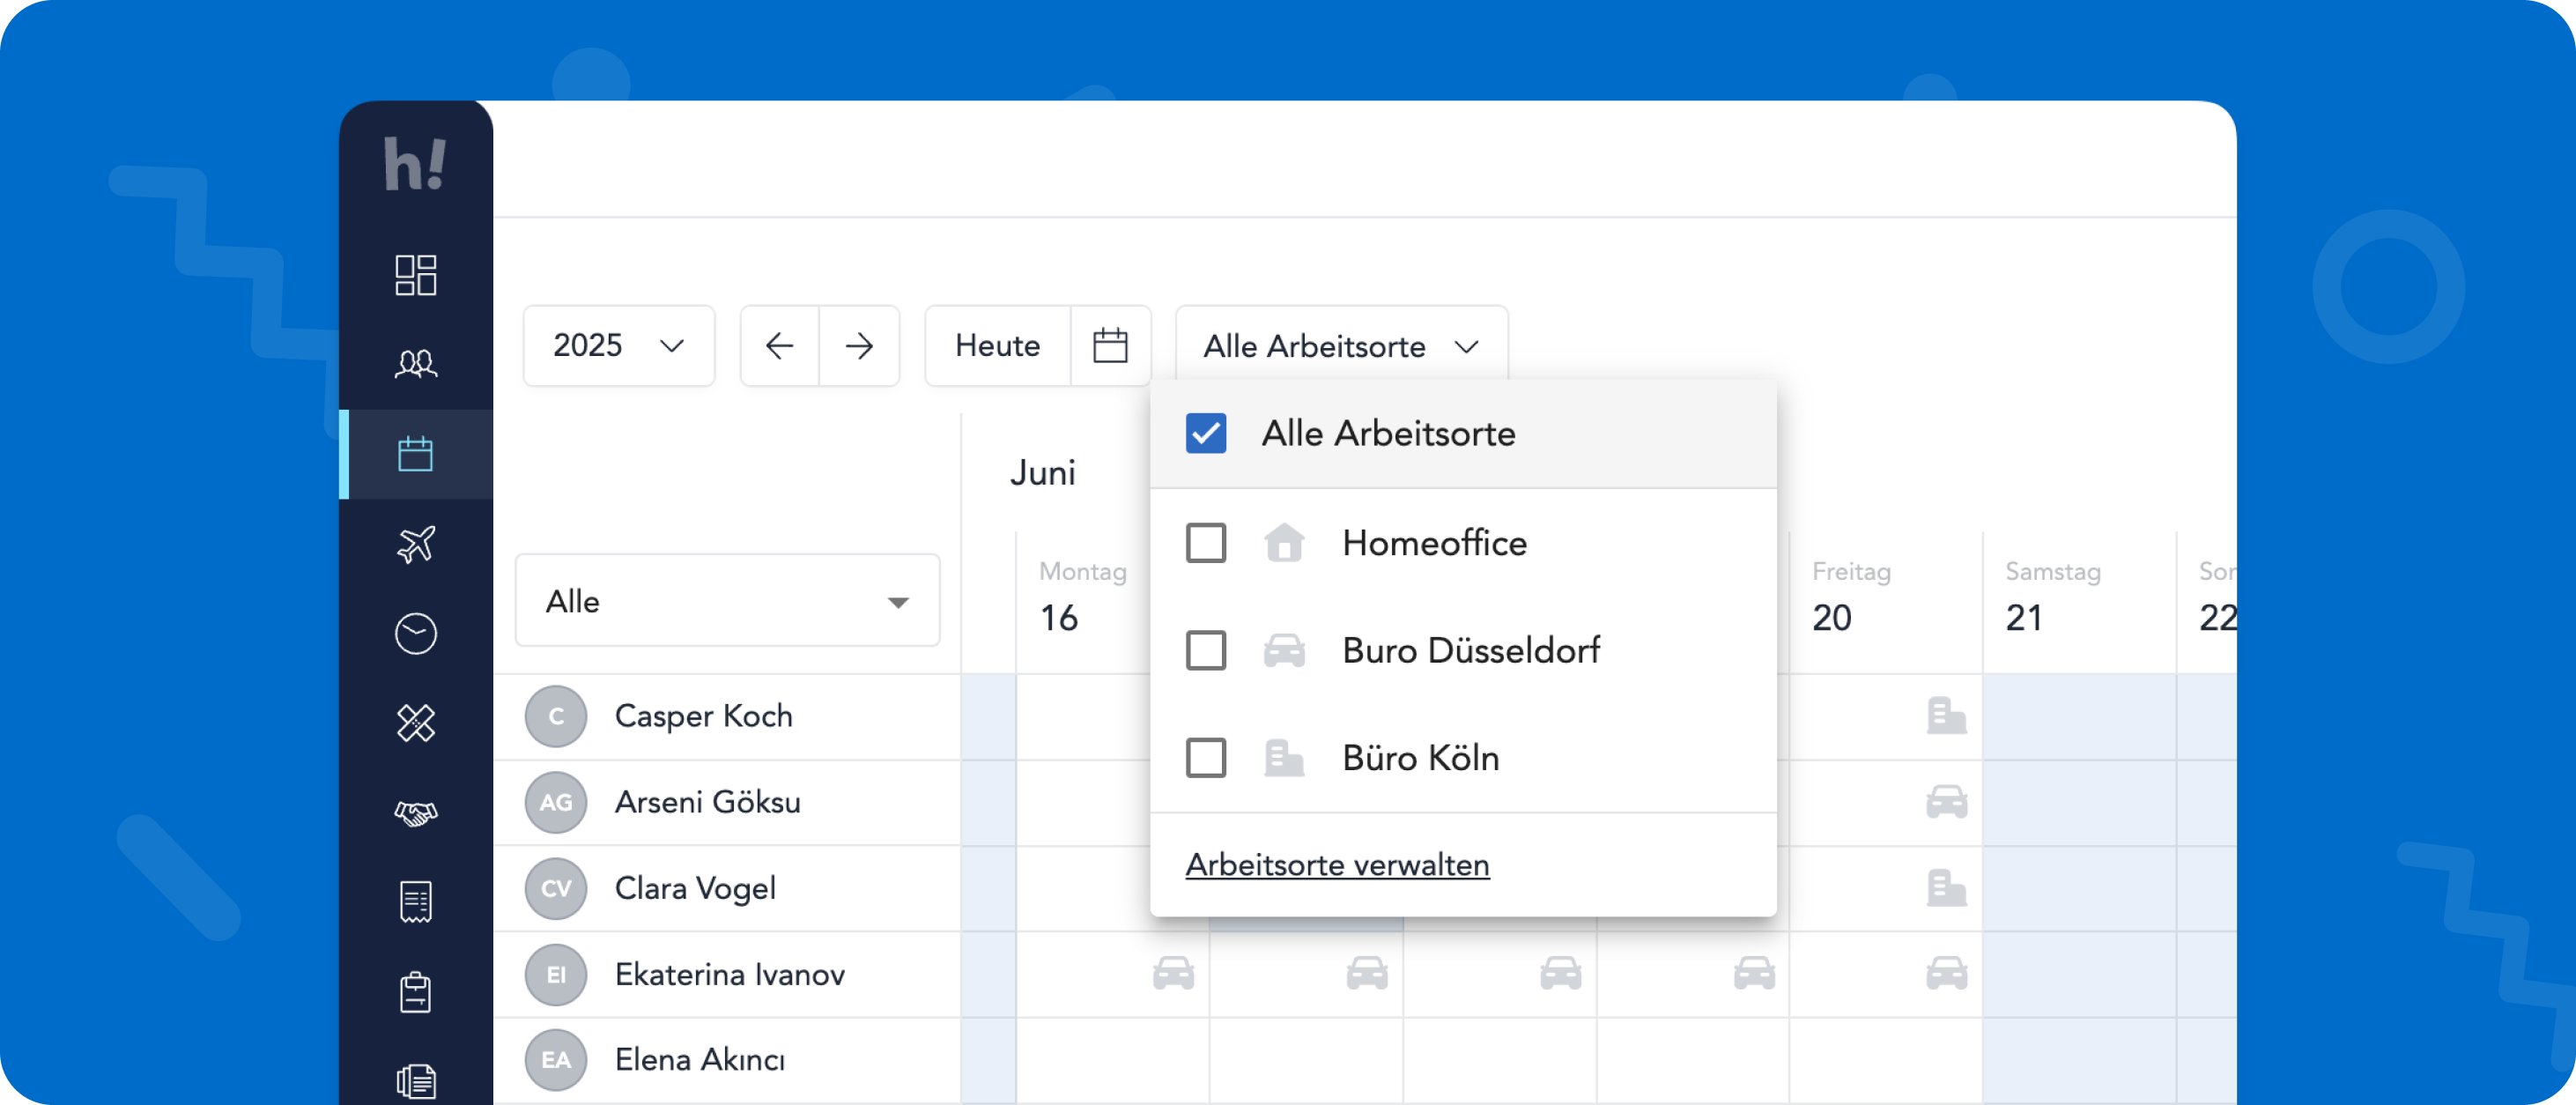Uncheck the Alle Arbeitsorte checkbox

[1205, 433]
